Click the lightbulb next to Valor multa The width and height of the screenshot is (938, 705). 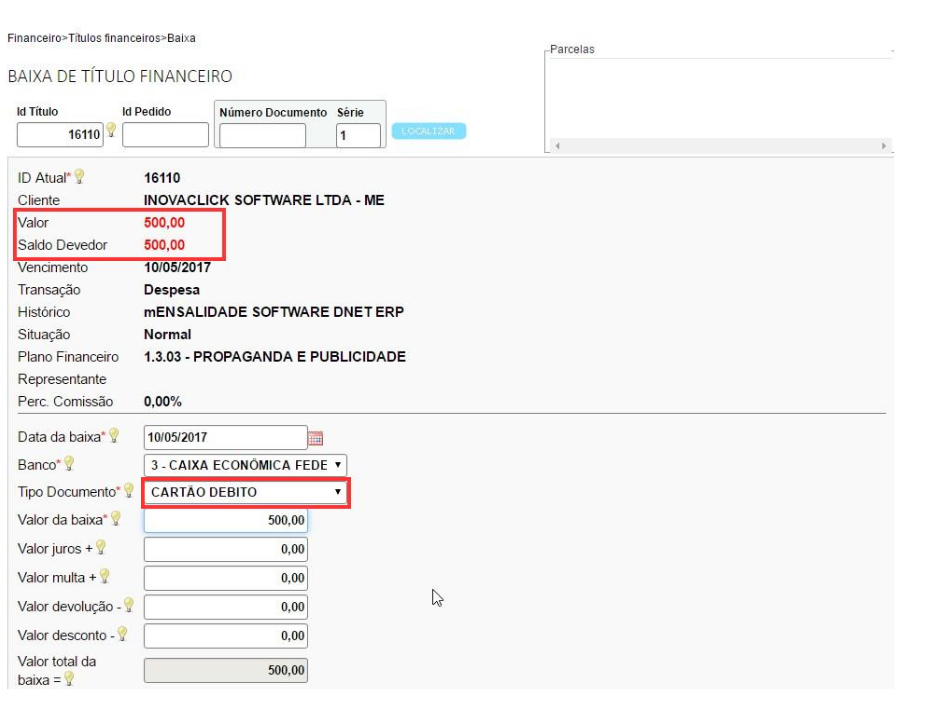coord(104,576)
